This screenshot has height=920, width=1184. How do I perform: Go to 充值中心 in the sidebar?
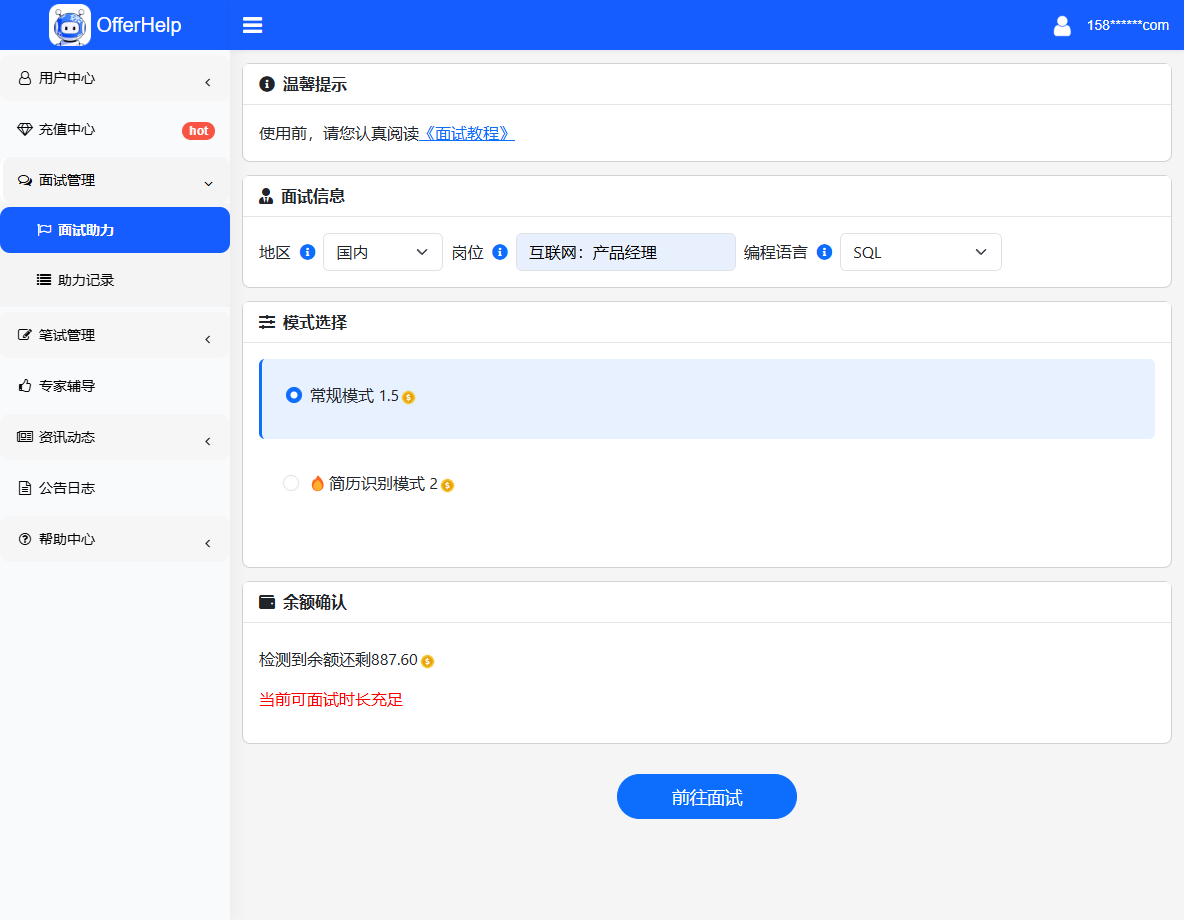point(67,129)
